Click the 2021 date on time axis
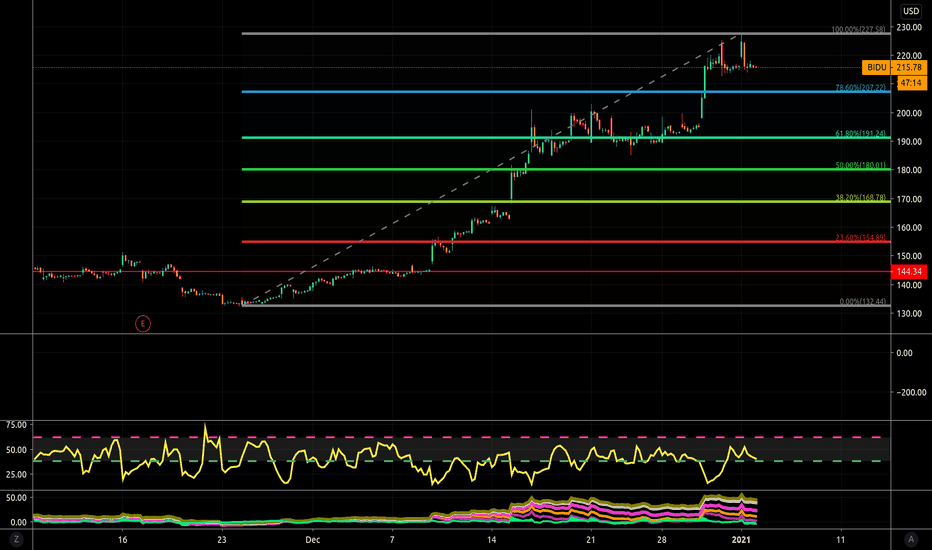Screen dimensions: 932x550 741,540
